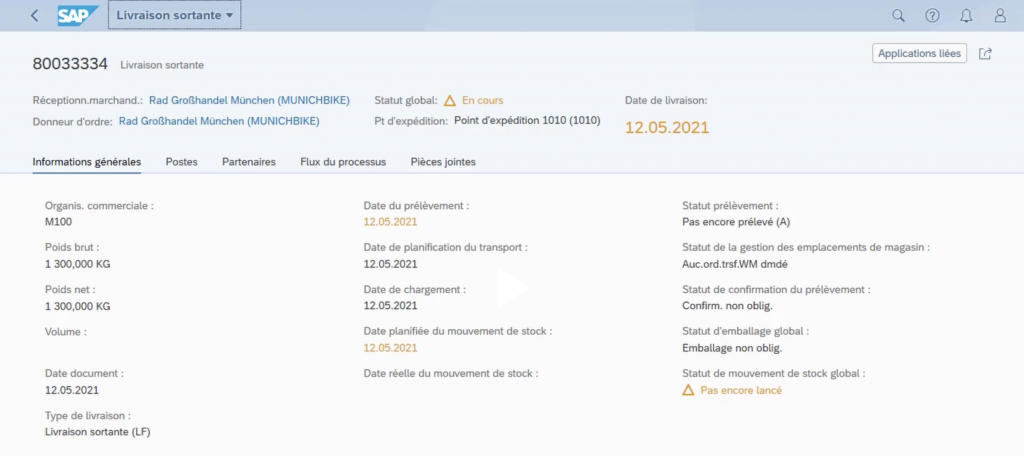Click the En cours warning triangle icon
1024x456 pixels.
click(x=450, y=100)
